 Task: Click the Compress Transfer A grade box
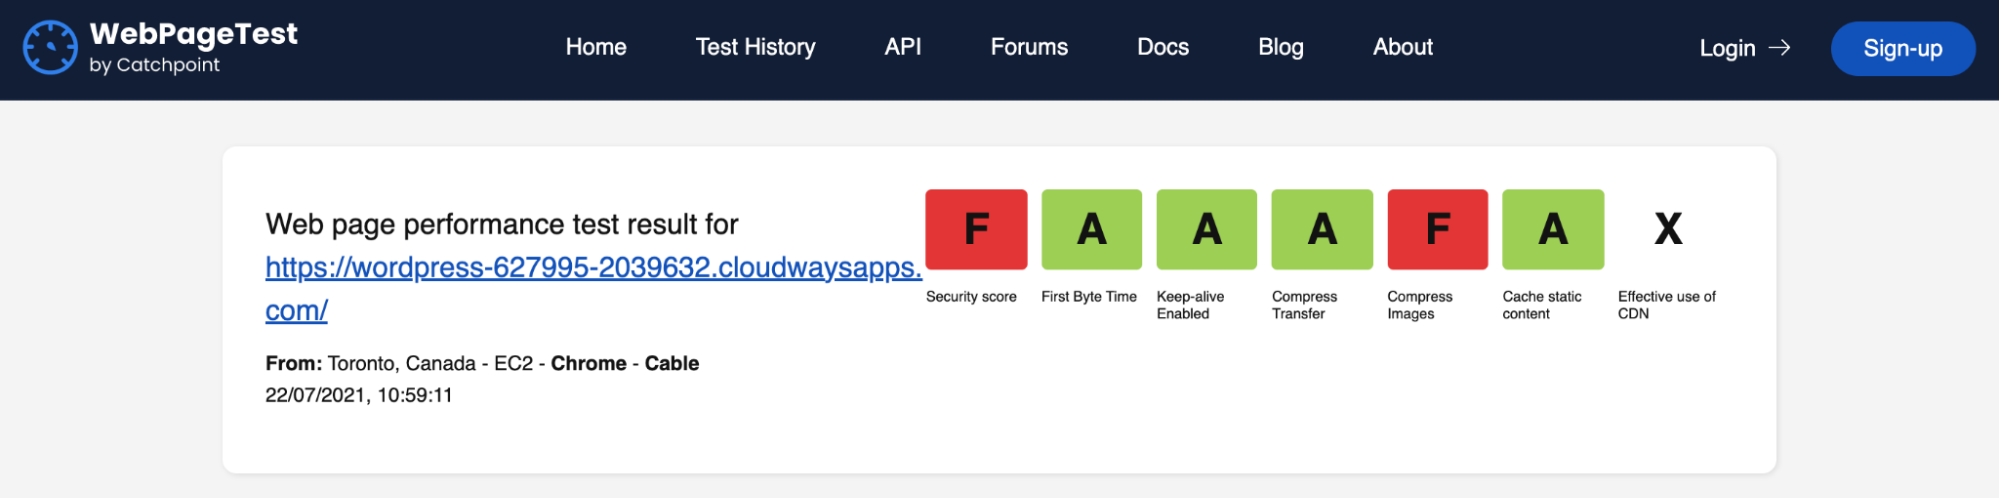click(1322, 229)
